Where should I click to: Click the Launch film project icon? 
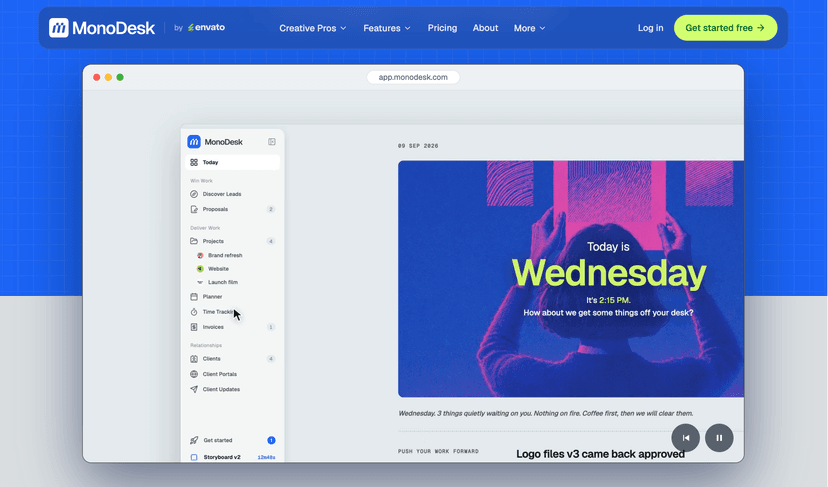tap(200, 282)
